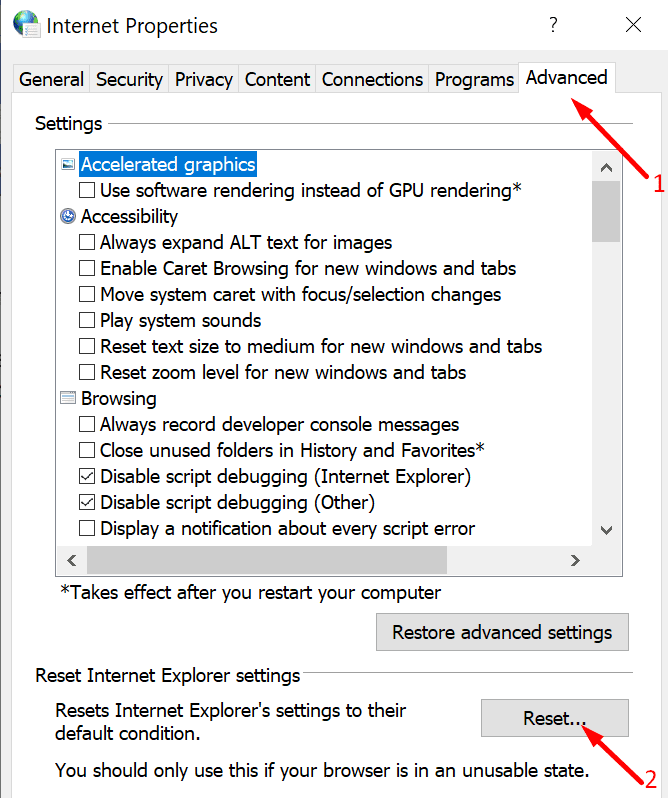Click the Accessibility category icon
The height and width of the screenshot is (798, 668).
pyautogui.click(x=68, y=216)
